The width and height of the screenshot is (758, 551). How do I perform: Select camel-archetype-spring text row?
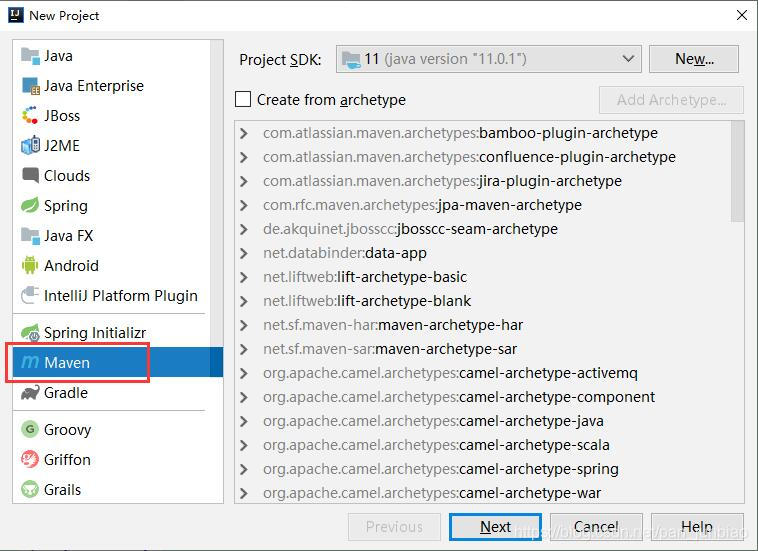point(441,469)
